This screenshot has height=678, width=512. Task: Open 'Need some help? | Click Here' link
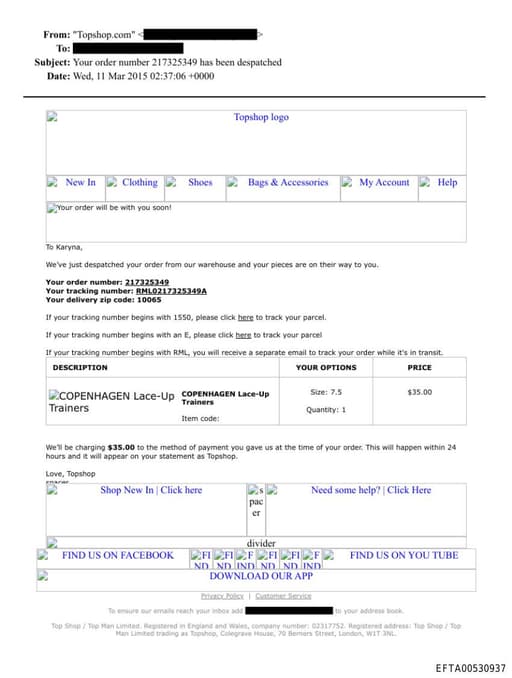coord(371,490)
